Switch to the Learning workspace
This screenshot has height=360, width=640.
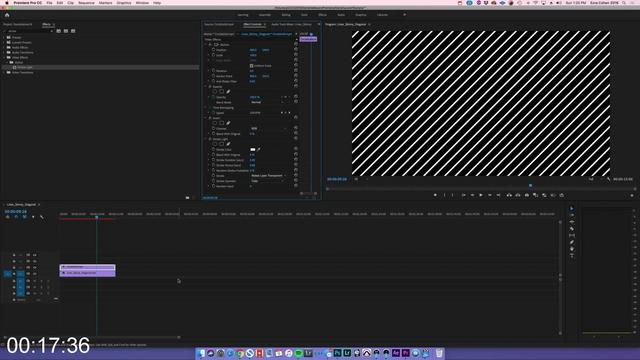(243, 15)
